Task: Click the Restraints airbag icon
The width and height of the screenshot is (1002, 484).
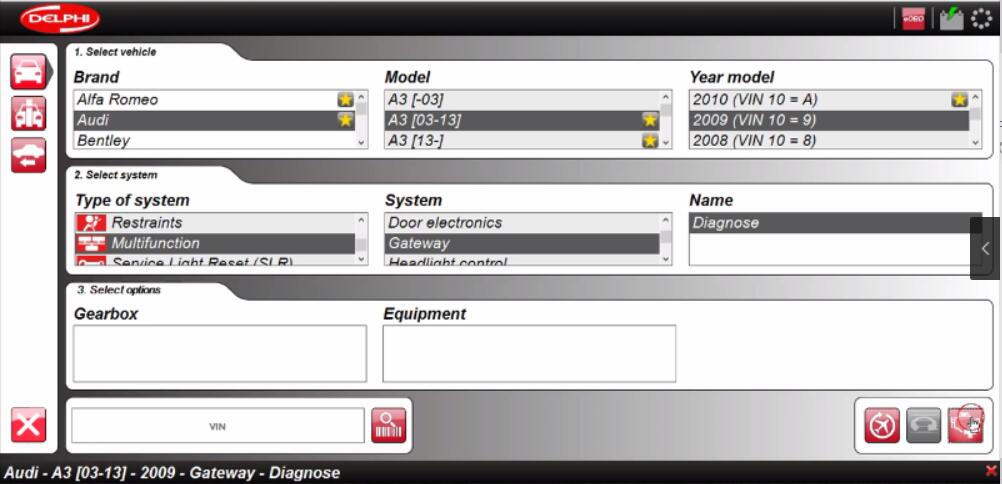Action: pyautogui.click(x=91, y=222)
